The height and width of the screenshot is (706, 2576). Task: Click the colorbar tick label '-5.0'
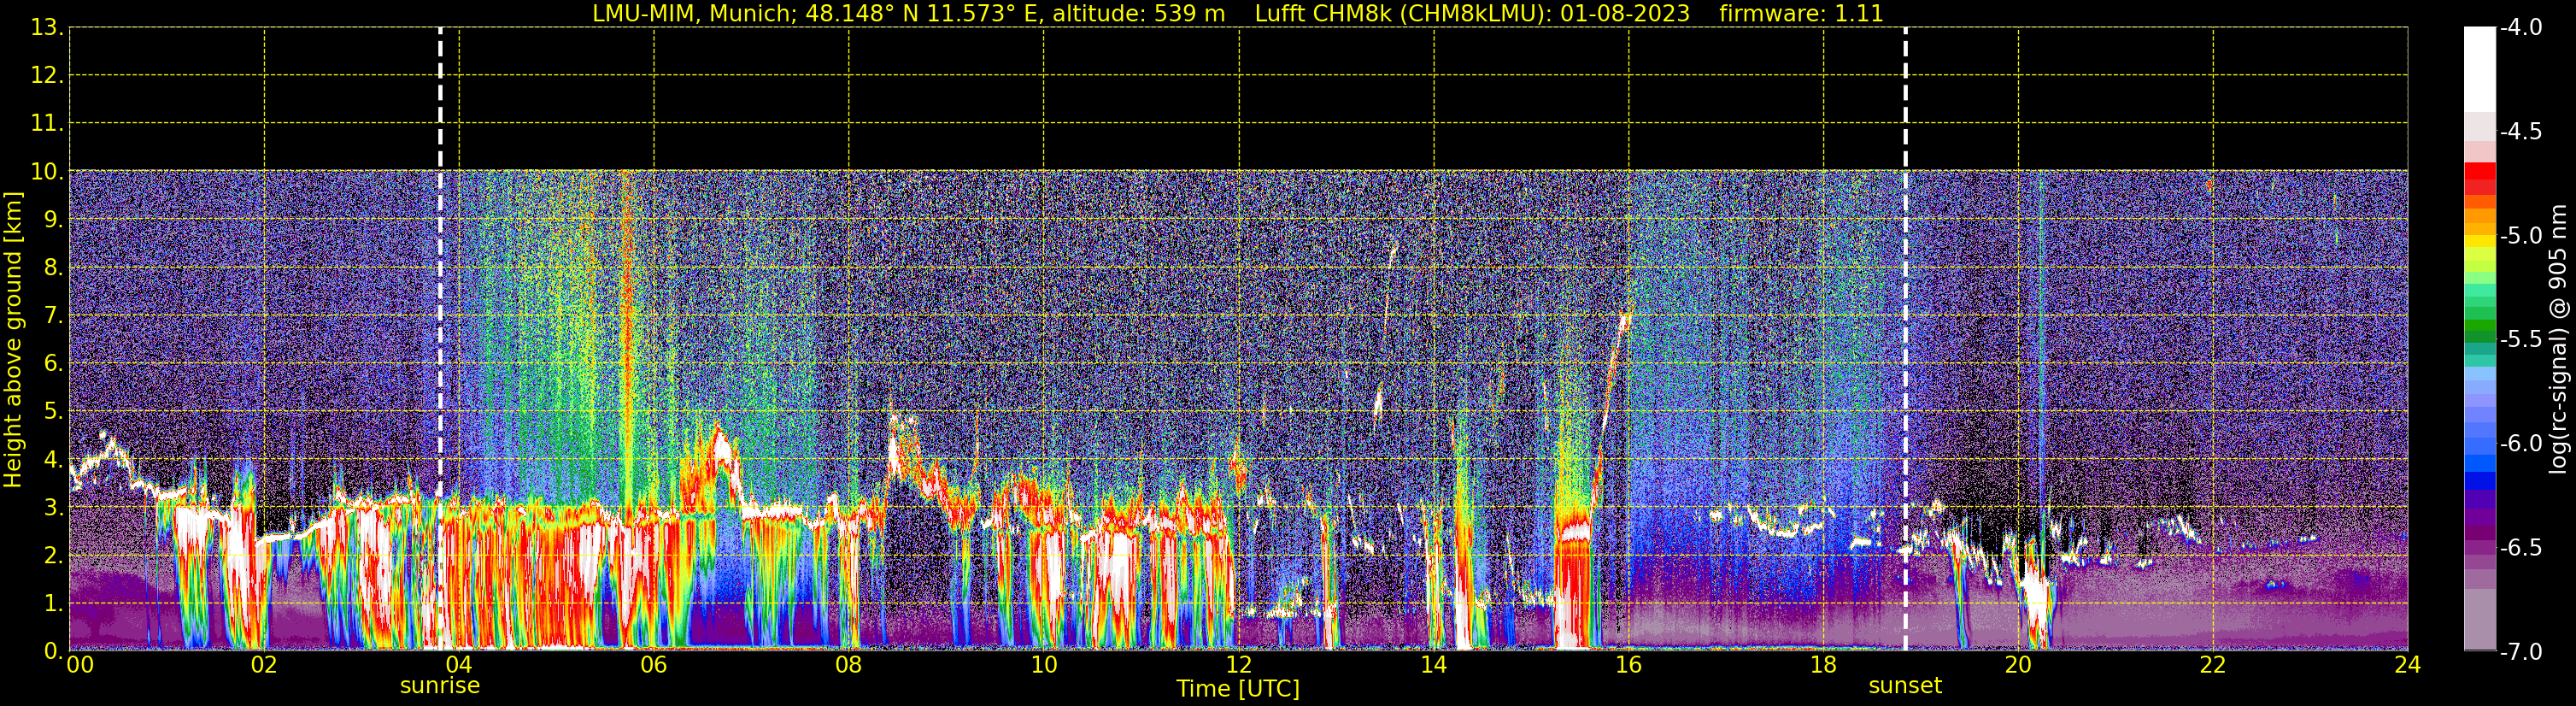pyautogui.click(x=2521, y=235)
